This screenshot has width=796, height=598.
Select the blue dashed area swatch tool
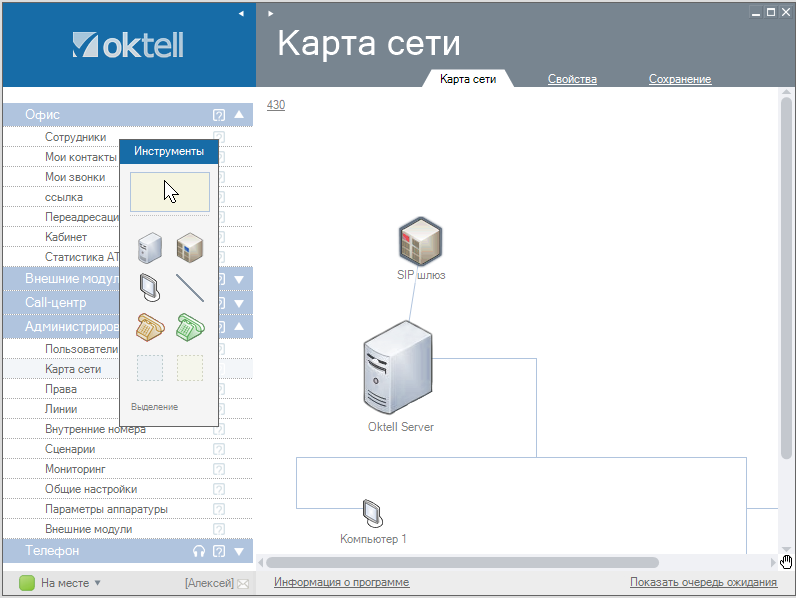click(x=148, y=368)
